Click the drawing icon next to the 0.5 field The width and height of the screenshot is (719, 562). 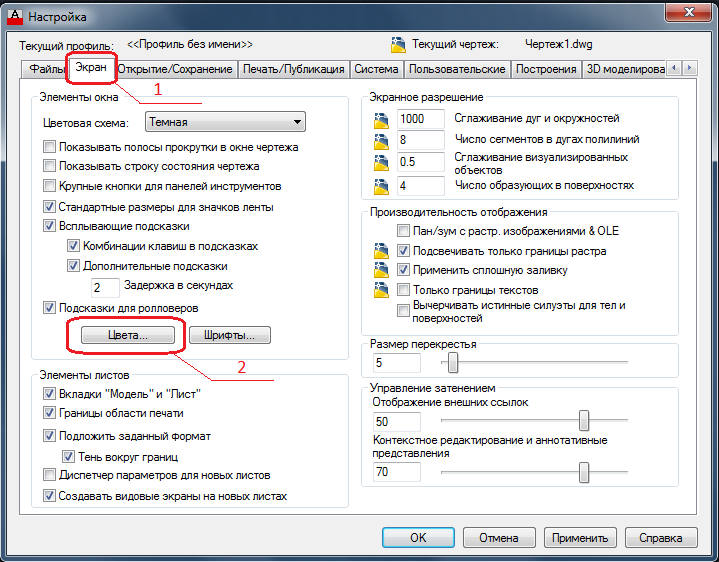381,162
